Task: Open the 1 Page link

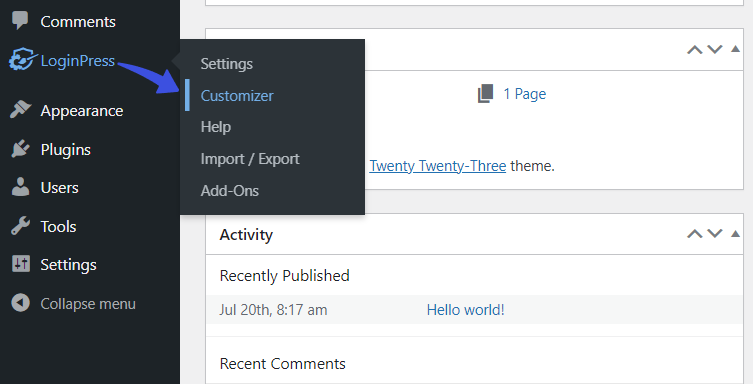Action: [524, 94]
